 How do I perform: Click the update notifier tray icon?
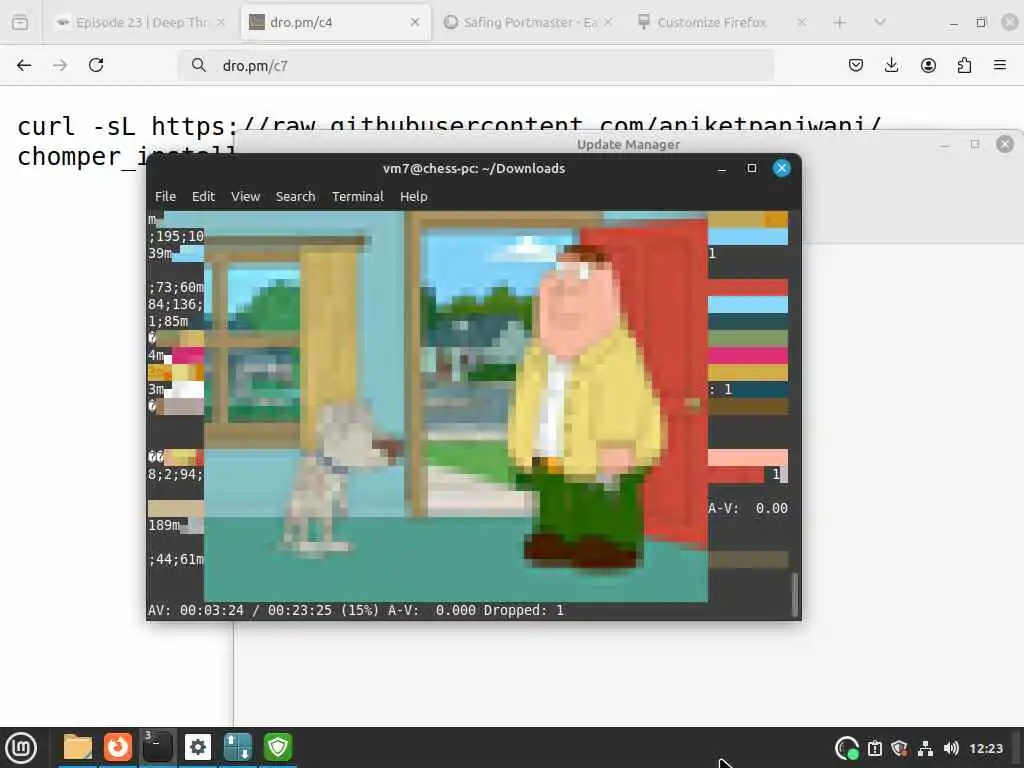(x=874, y=748)
